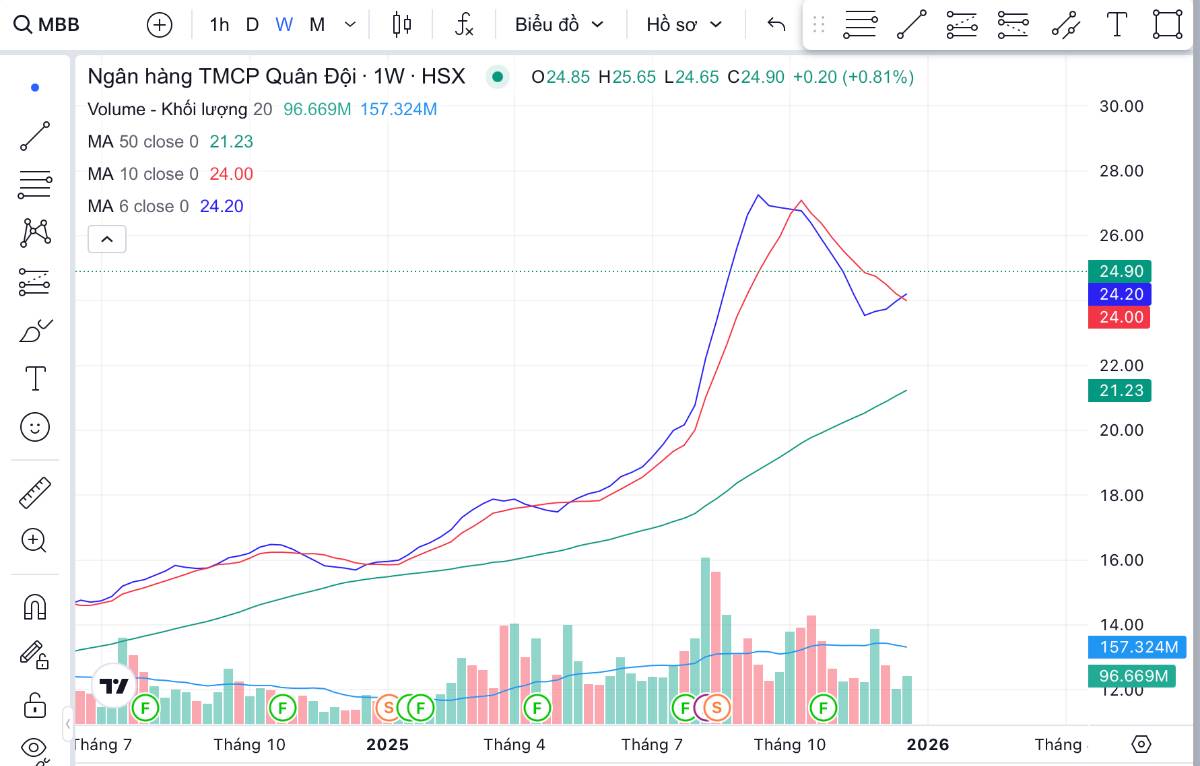The width and height of the screenshot is (1200, 766).
Task: Select the brush drawing tool
Action: (35, 331)
